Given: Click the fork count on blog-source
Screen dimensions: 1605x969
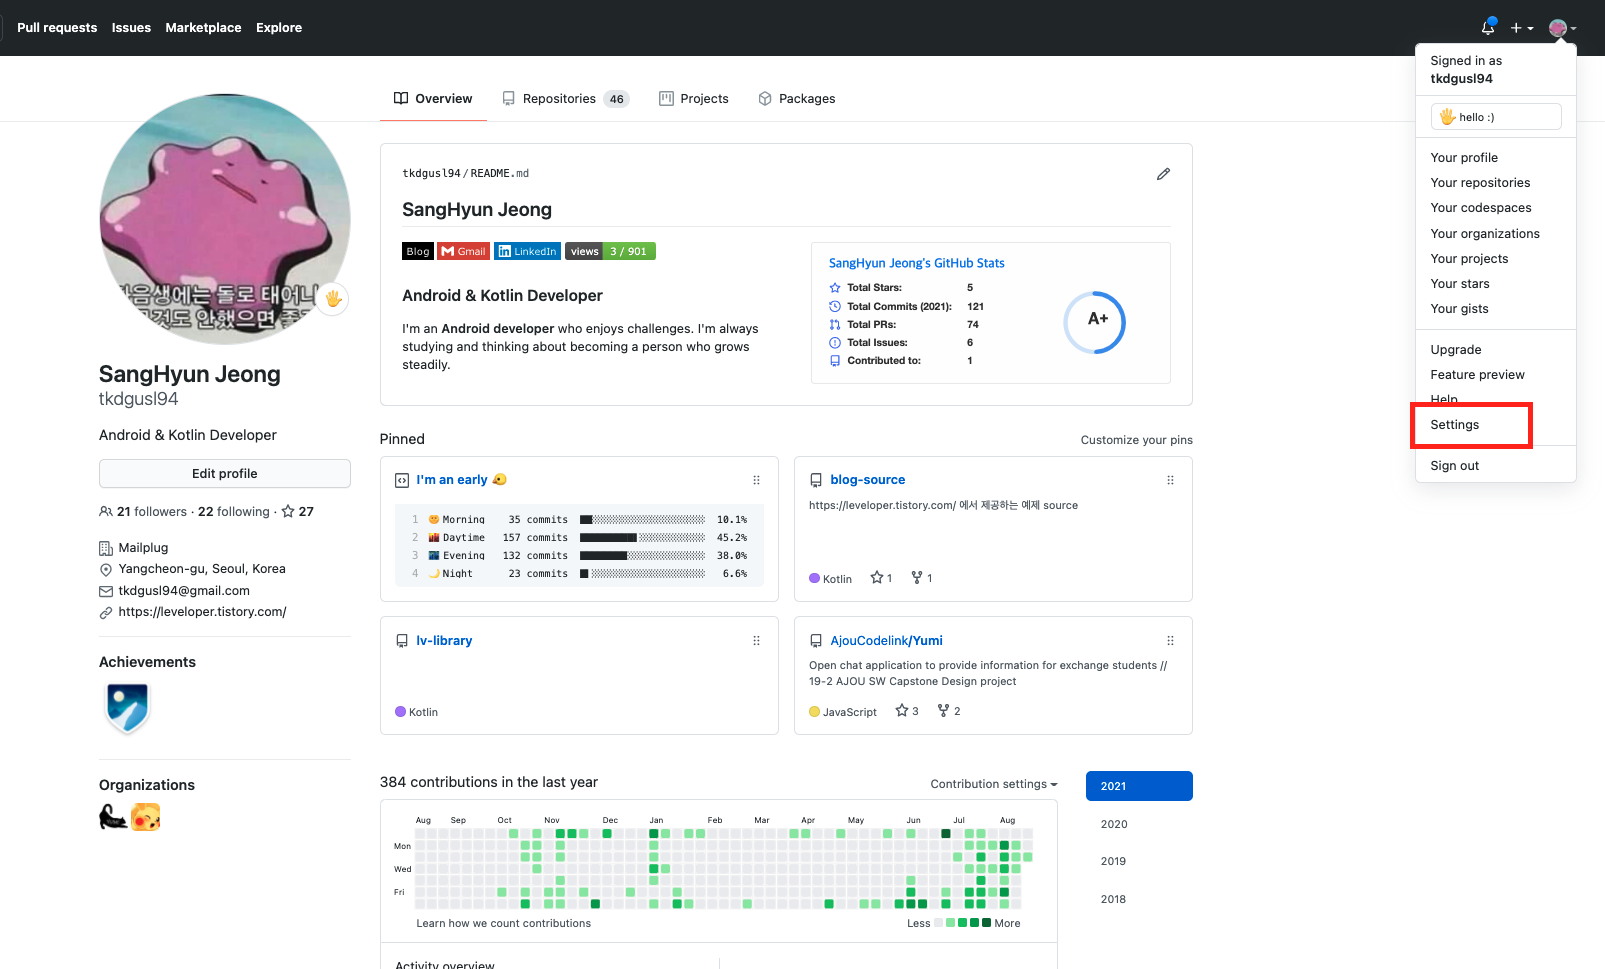Looking at the screenshot, I should pyautogui.click(x=922, y=578).
